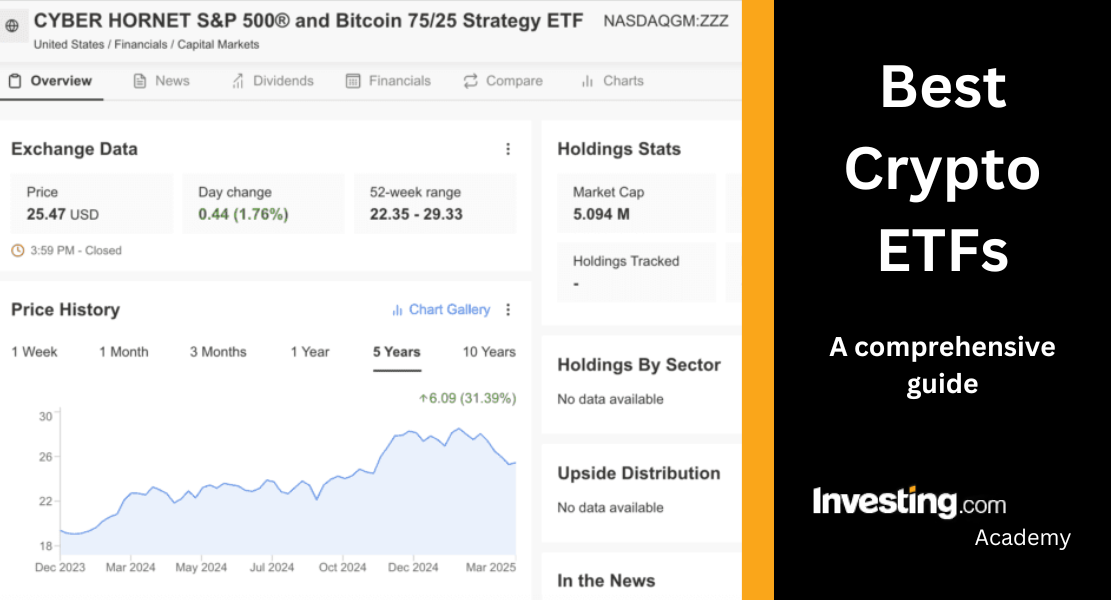Open Exchange Data three-dot menu

508,149
